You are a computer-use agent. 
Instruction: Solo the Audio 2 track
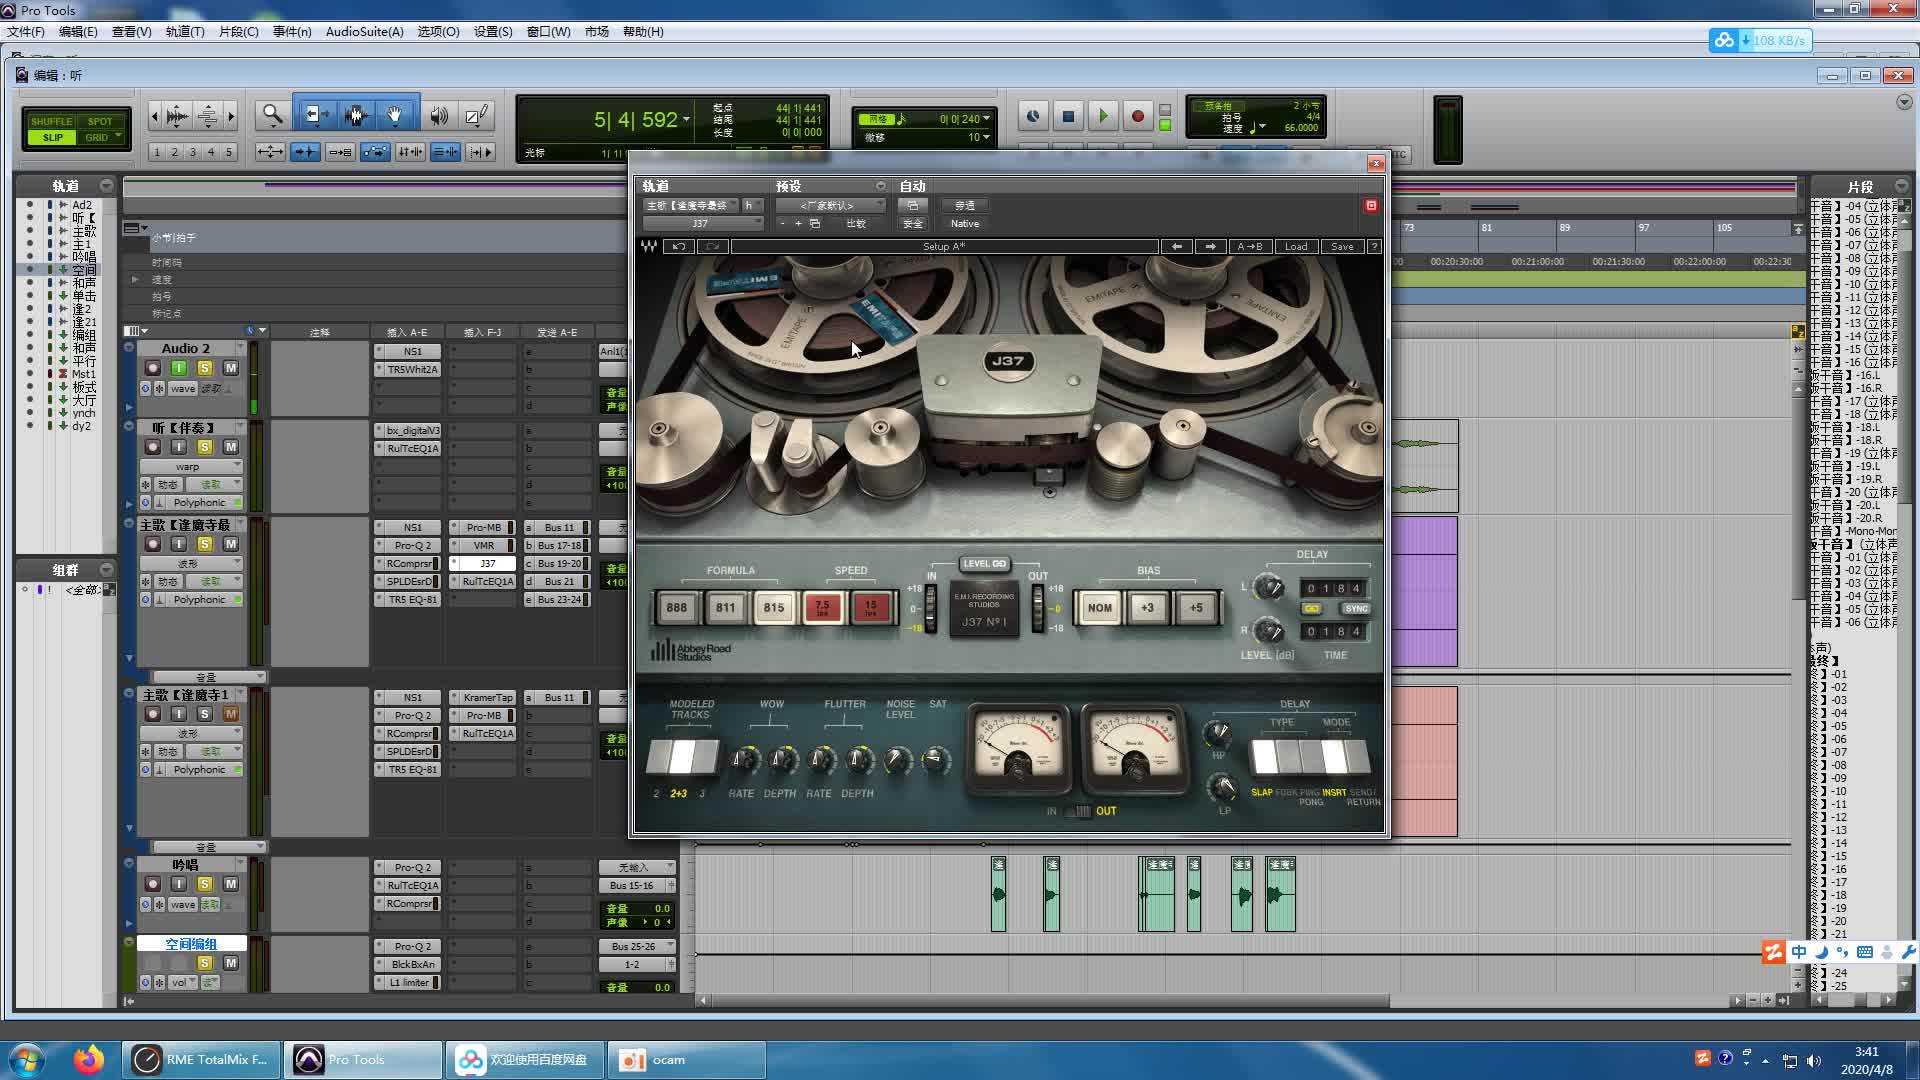coord(204,368)
